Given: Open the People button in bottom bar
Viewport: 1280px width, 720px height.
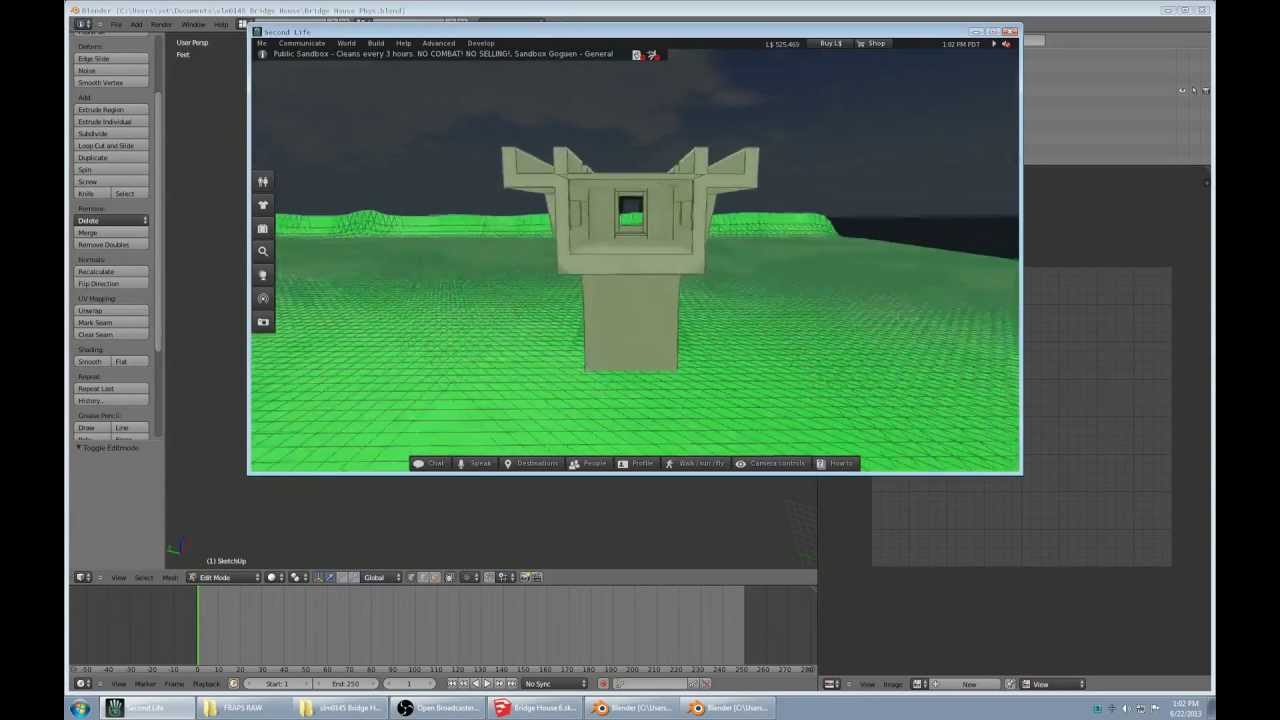Looking at the screenshot, I should [588, 463].
